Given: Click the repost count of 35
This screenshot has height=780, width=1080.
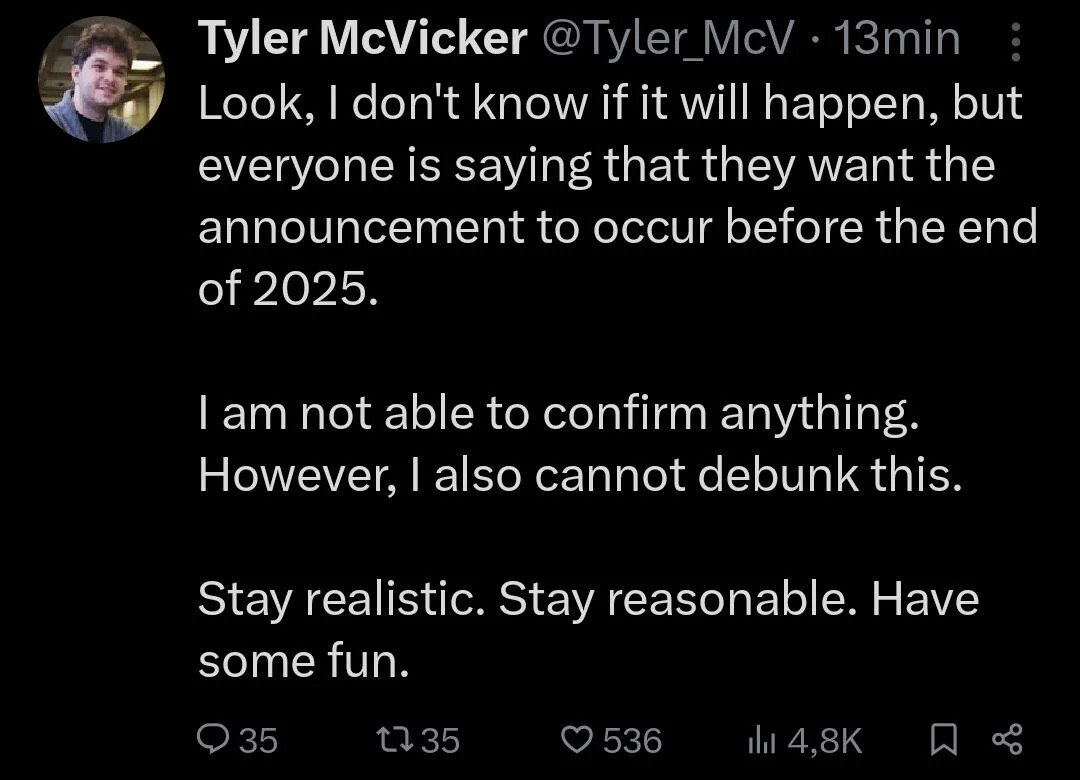Looking at the screenshot, I should (x=439, y=740).
